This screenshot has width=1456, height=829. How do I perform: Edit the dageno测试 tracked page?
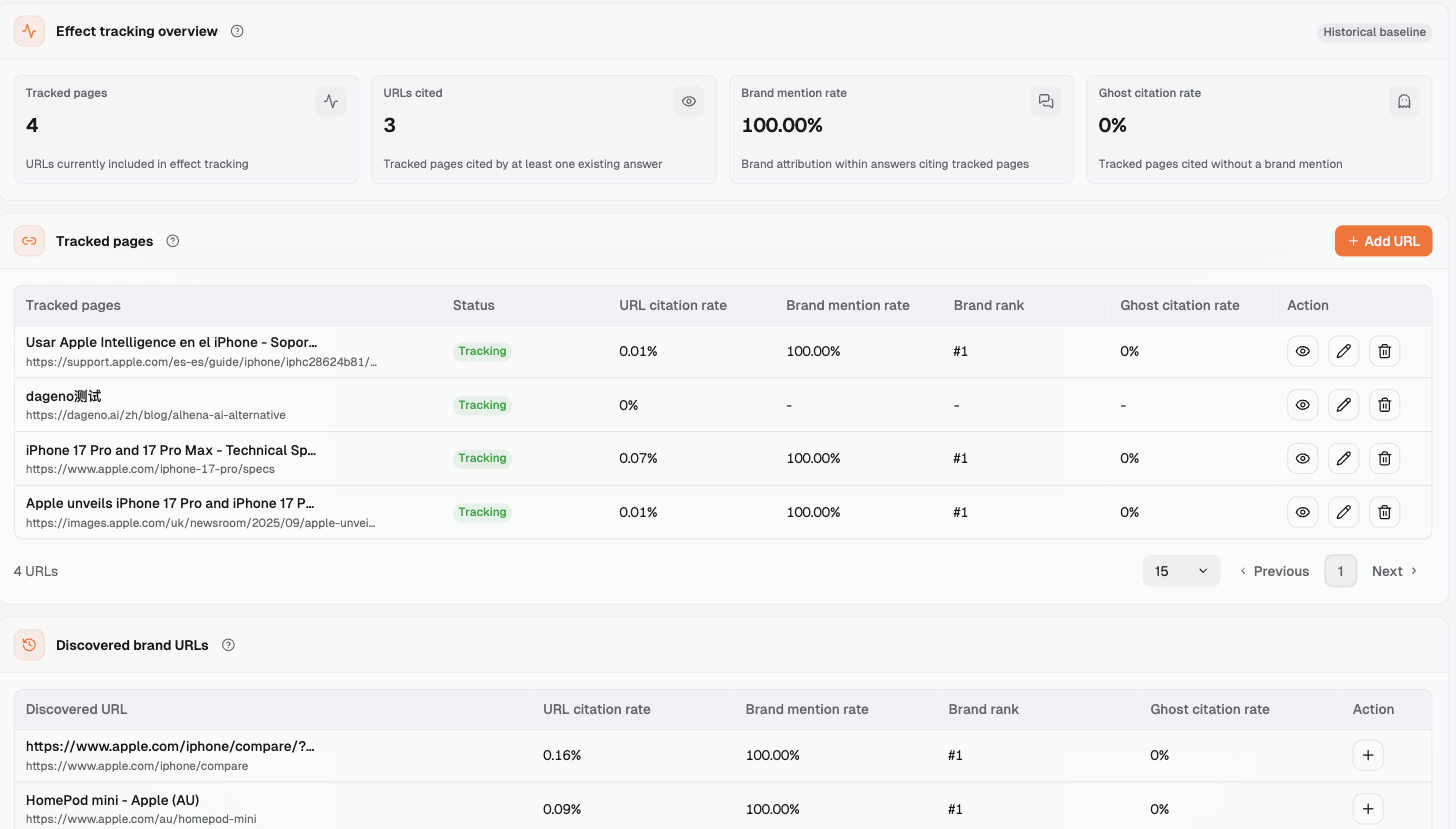1344,405
